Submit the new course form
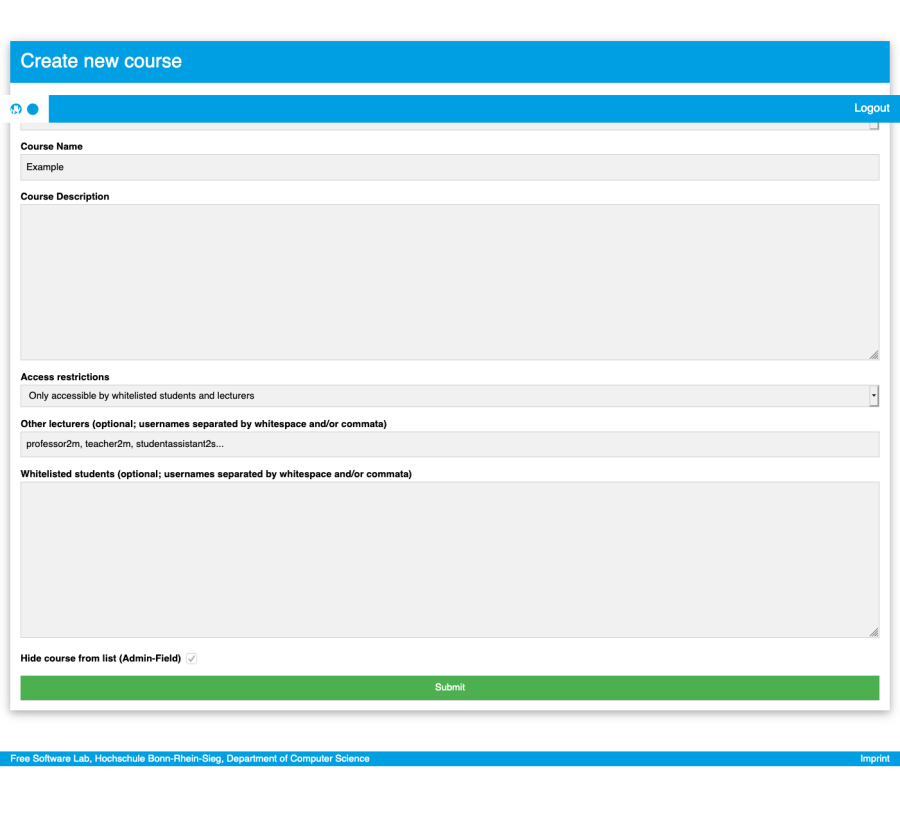Viewport: 900px width, 824px height. point(449,687)
